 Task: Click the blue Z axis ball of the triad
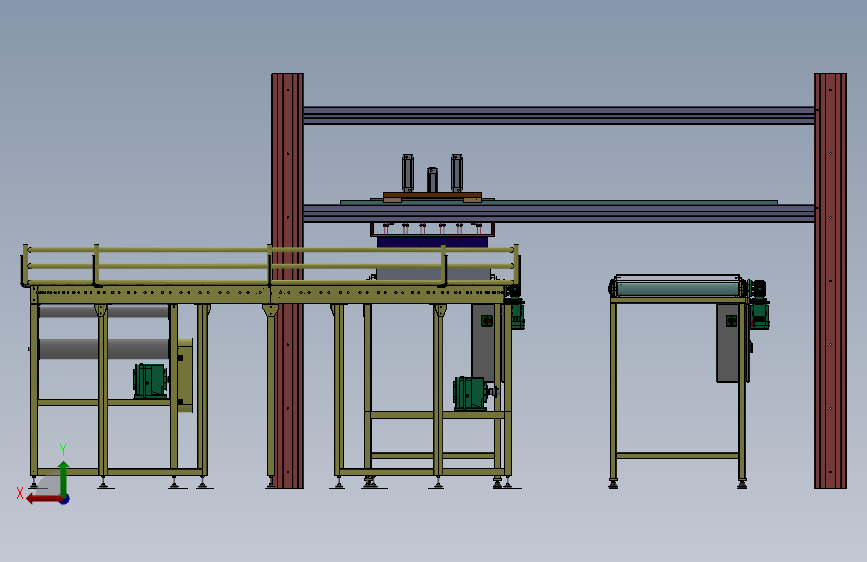pos(65,499)
